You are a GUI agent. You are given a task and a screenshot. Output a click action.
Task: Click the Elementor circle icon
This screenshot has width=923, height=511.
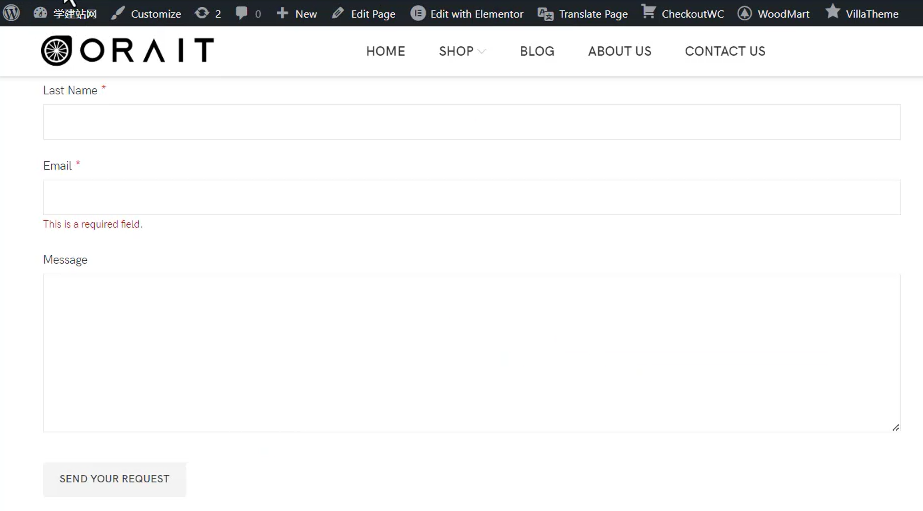[x=418, y=13]
